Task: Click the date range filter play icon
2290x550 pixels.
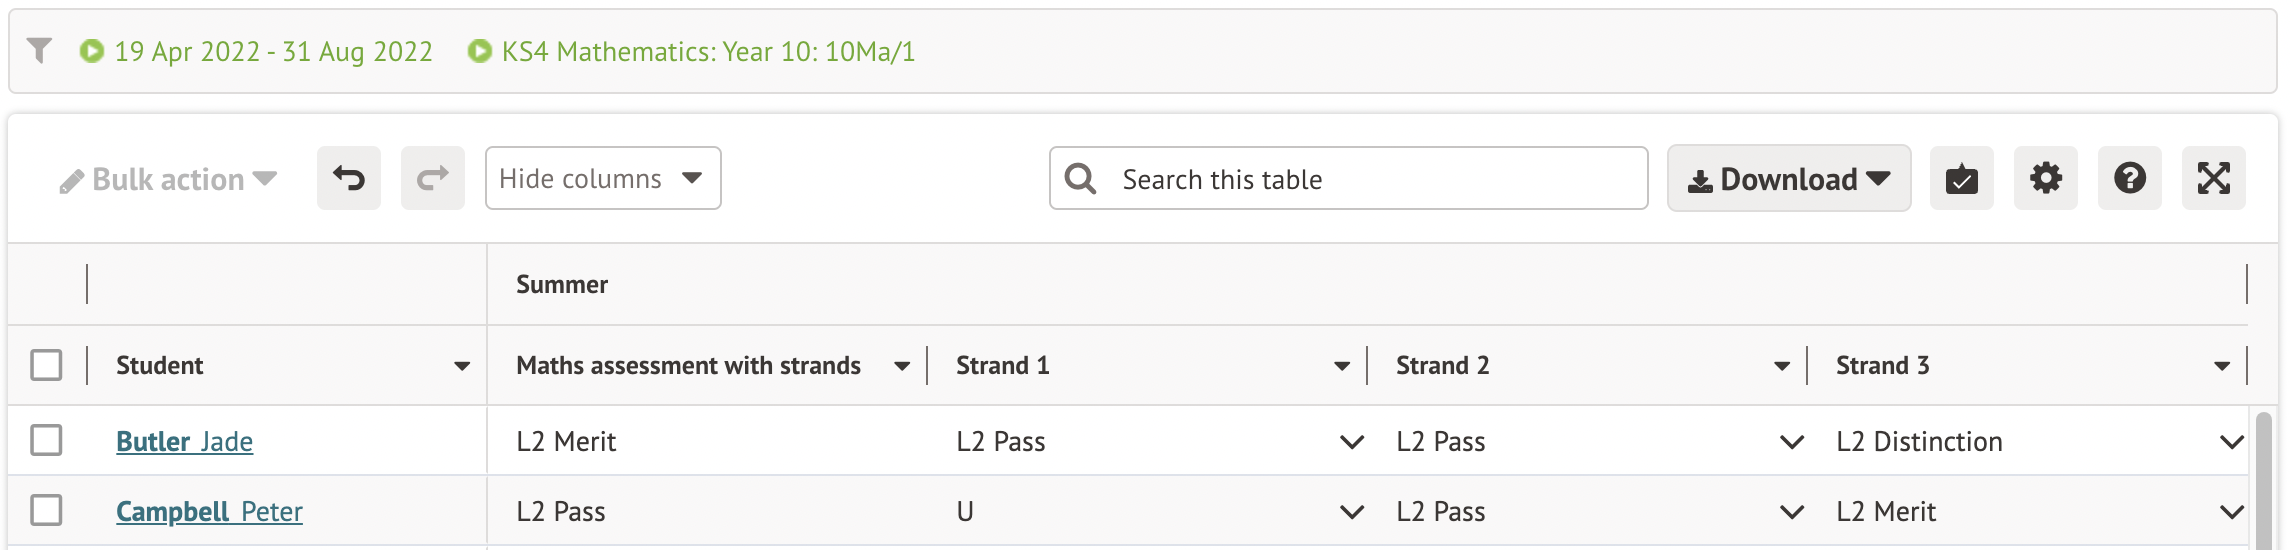Action: [x=92, y=51]
